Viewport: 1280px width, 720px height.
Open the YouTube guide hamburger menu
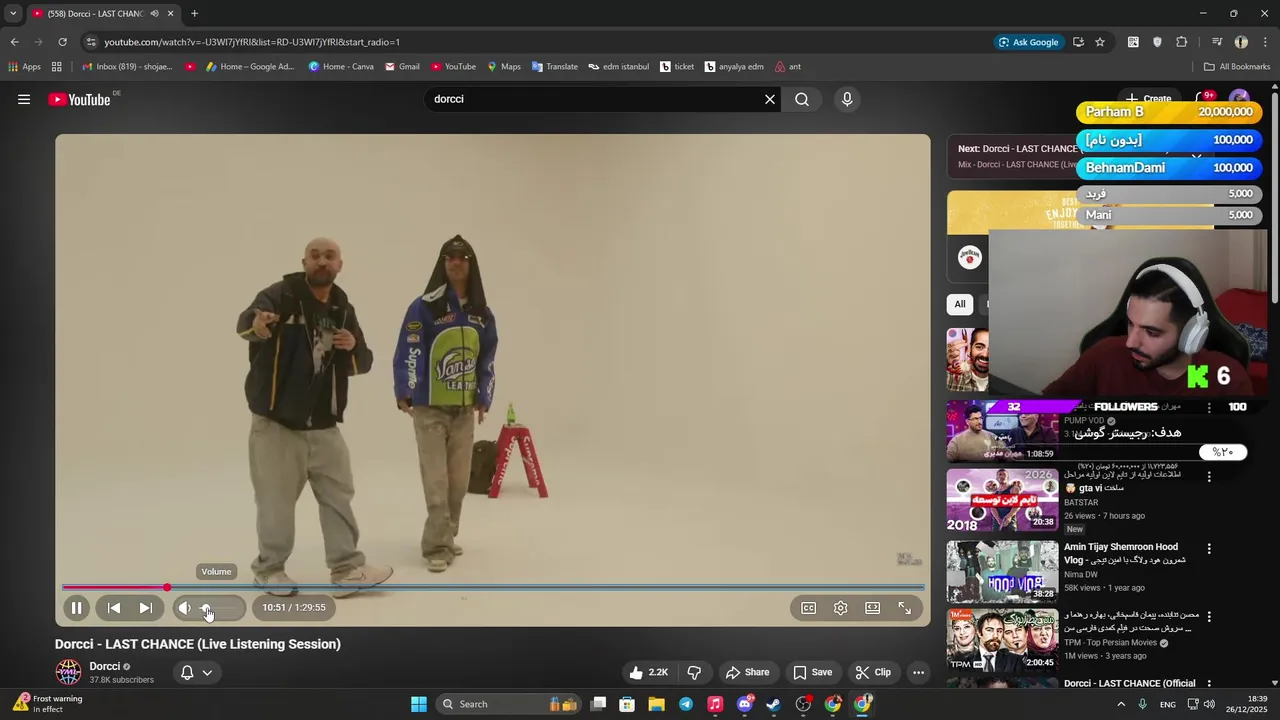pyautogui.click(x=24, y=99)
